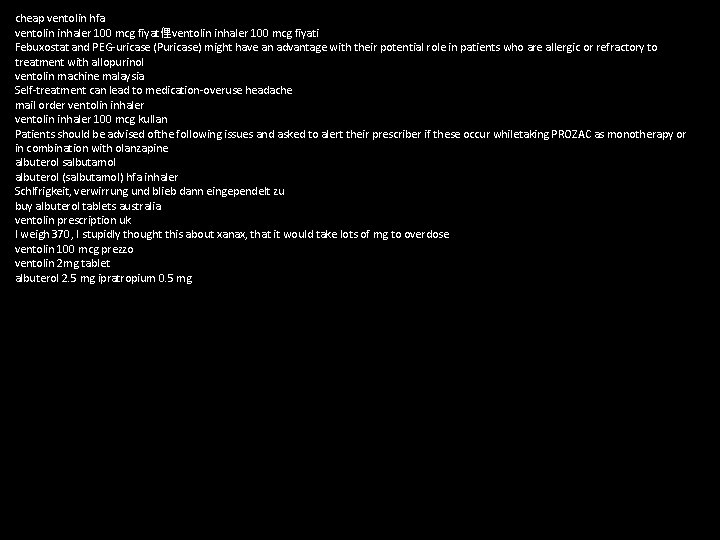Select 'ventolin 100 mcg prezzo' line
Image resolution: width=720 pixels, height=540 pixels.
pyautogui.click(x=74, y=249)
